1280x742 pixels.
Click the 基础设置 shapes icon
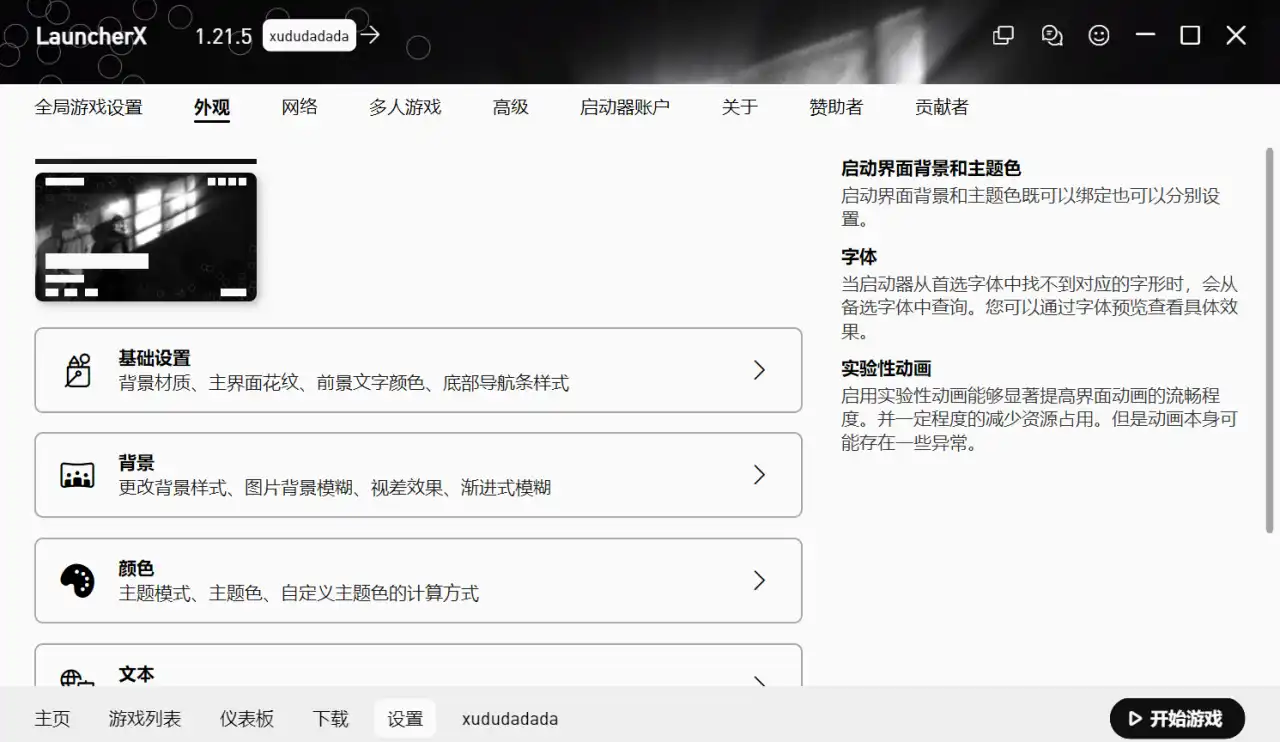[78, 370]
